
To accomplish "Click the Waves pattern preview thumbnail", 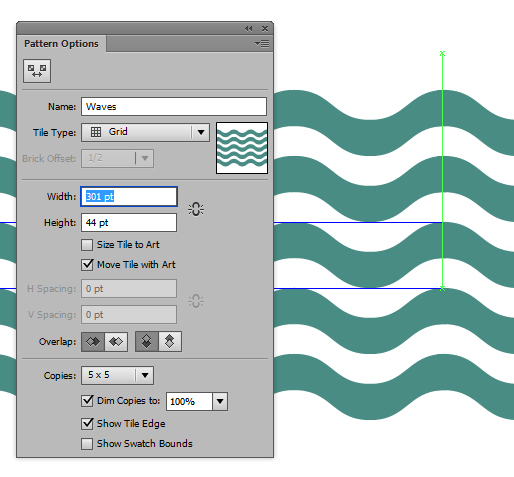I will 242,148.
